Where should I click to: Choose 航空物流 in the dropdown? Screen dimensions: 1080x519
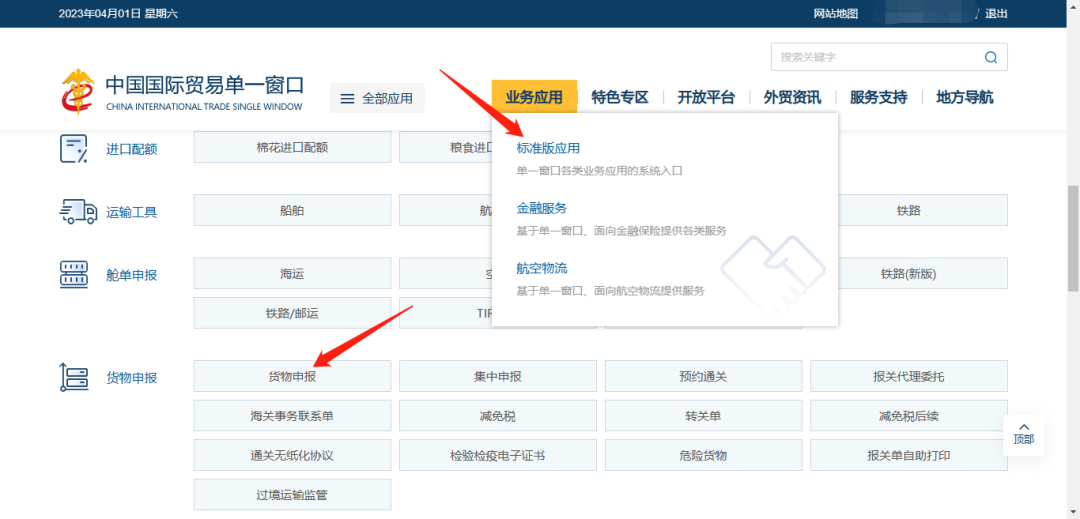[542, 268]
